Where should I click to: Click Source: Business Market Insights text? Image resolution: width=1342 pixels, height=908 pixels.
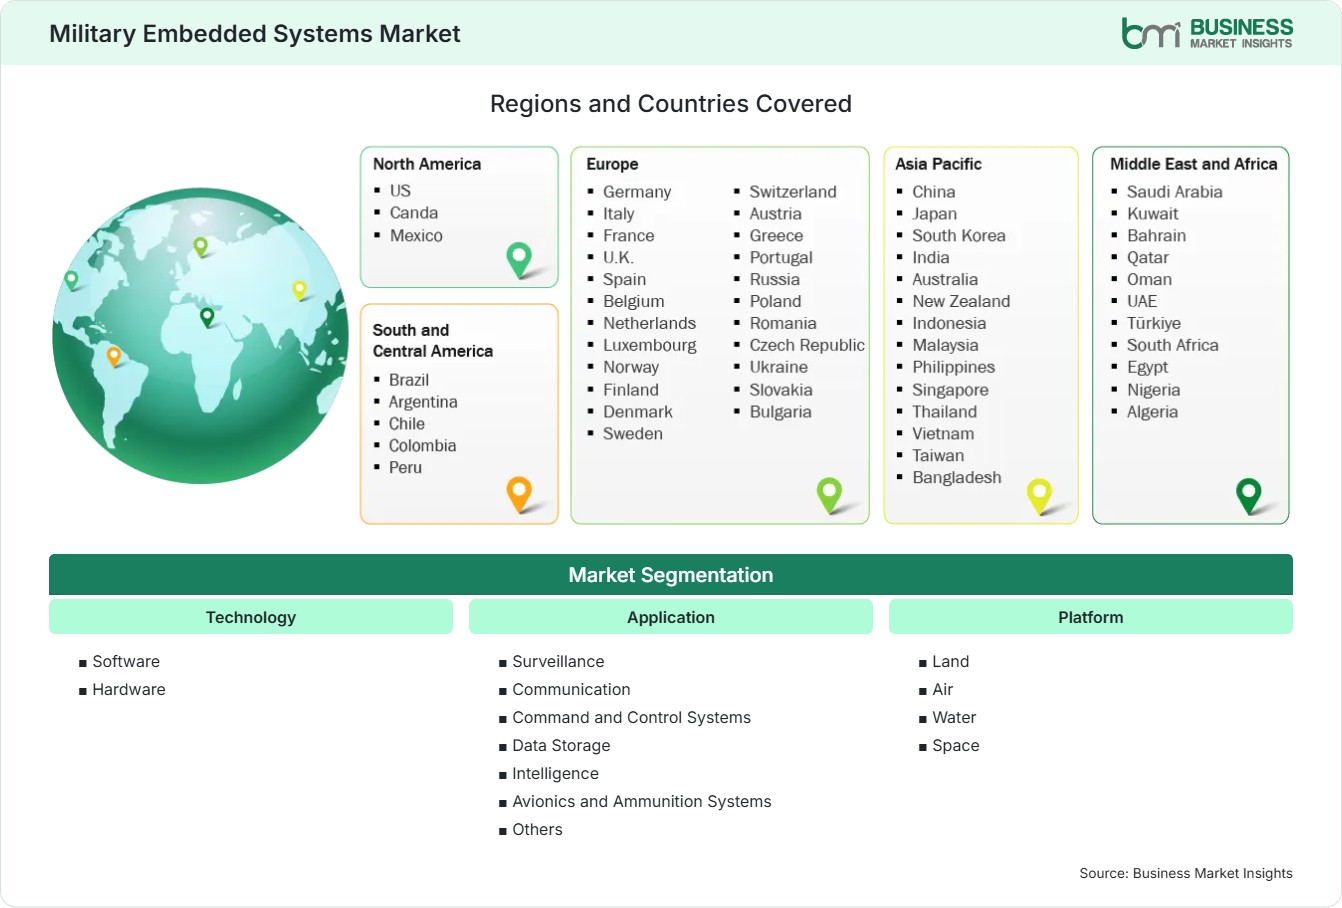coord(1186,873)
